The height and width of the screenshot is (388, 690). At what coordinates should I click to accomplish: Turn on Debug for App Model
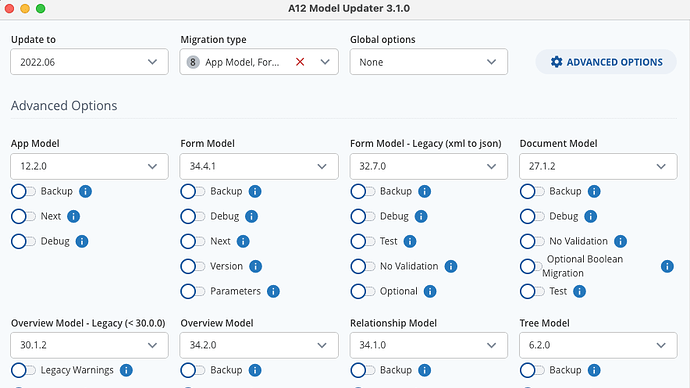click(23, 242)
